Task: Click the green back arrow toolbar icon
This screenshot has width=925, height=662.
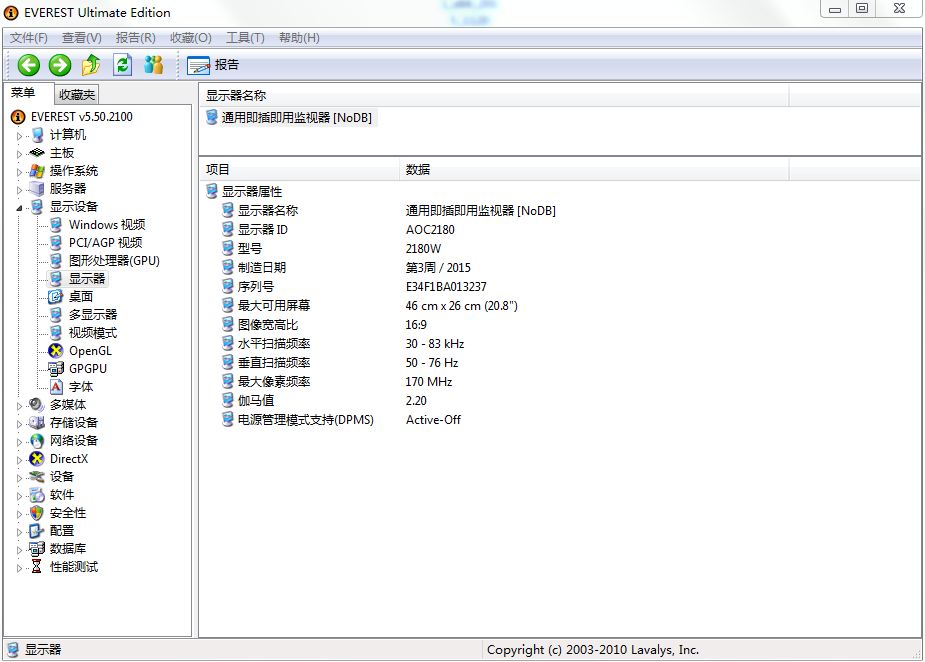Action: click(29, 65)
